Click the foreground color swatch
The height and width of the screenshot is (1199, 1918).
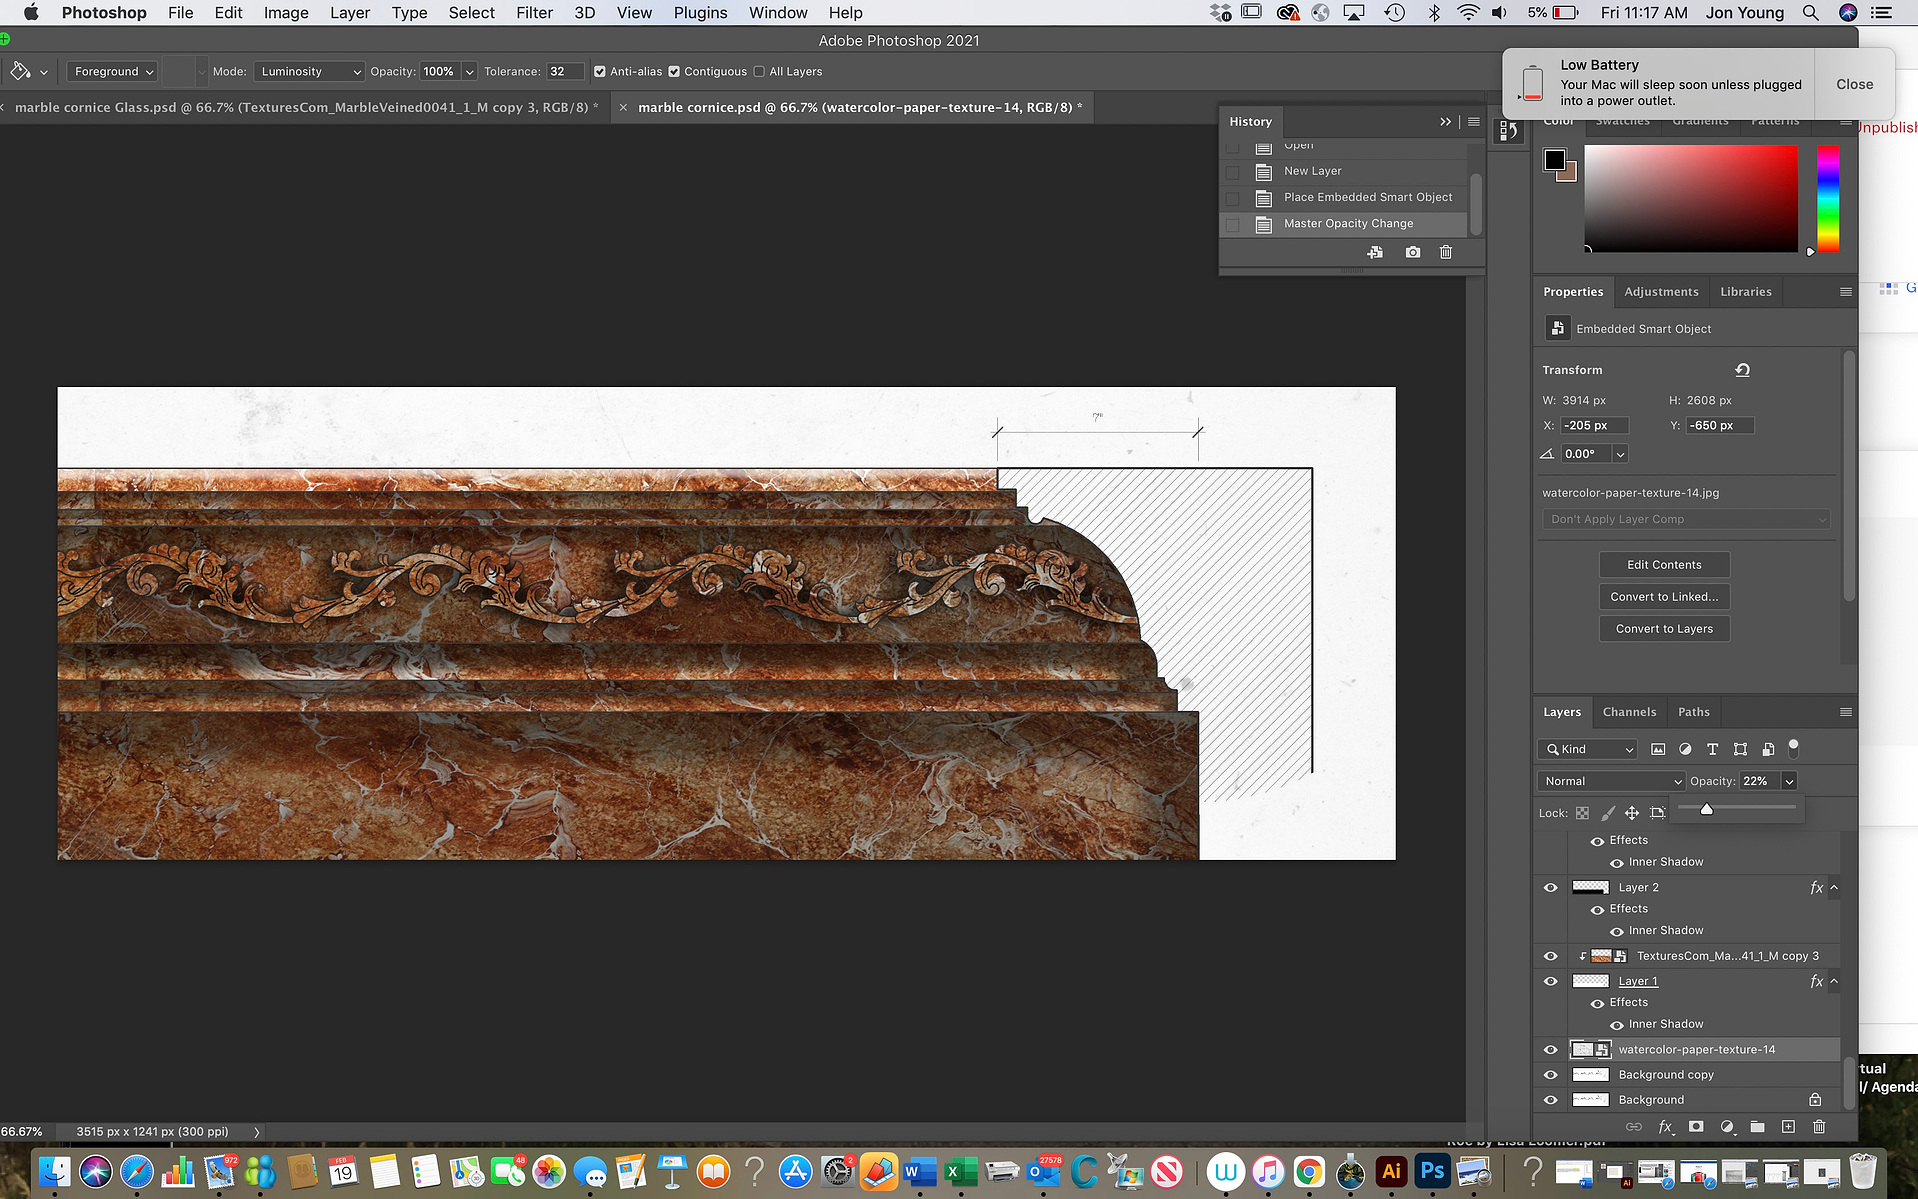click(1554, 160)
